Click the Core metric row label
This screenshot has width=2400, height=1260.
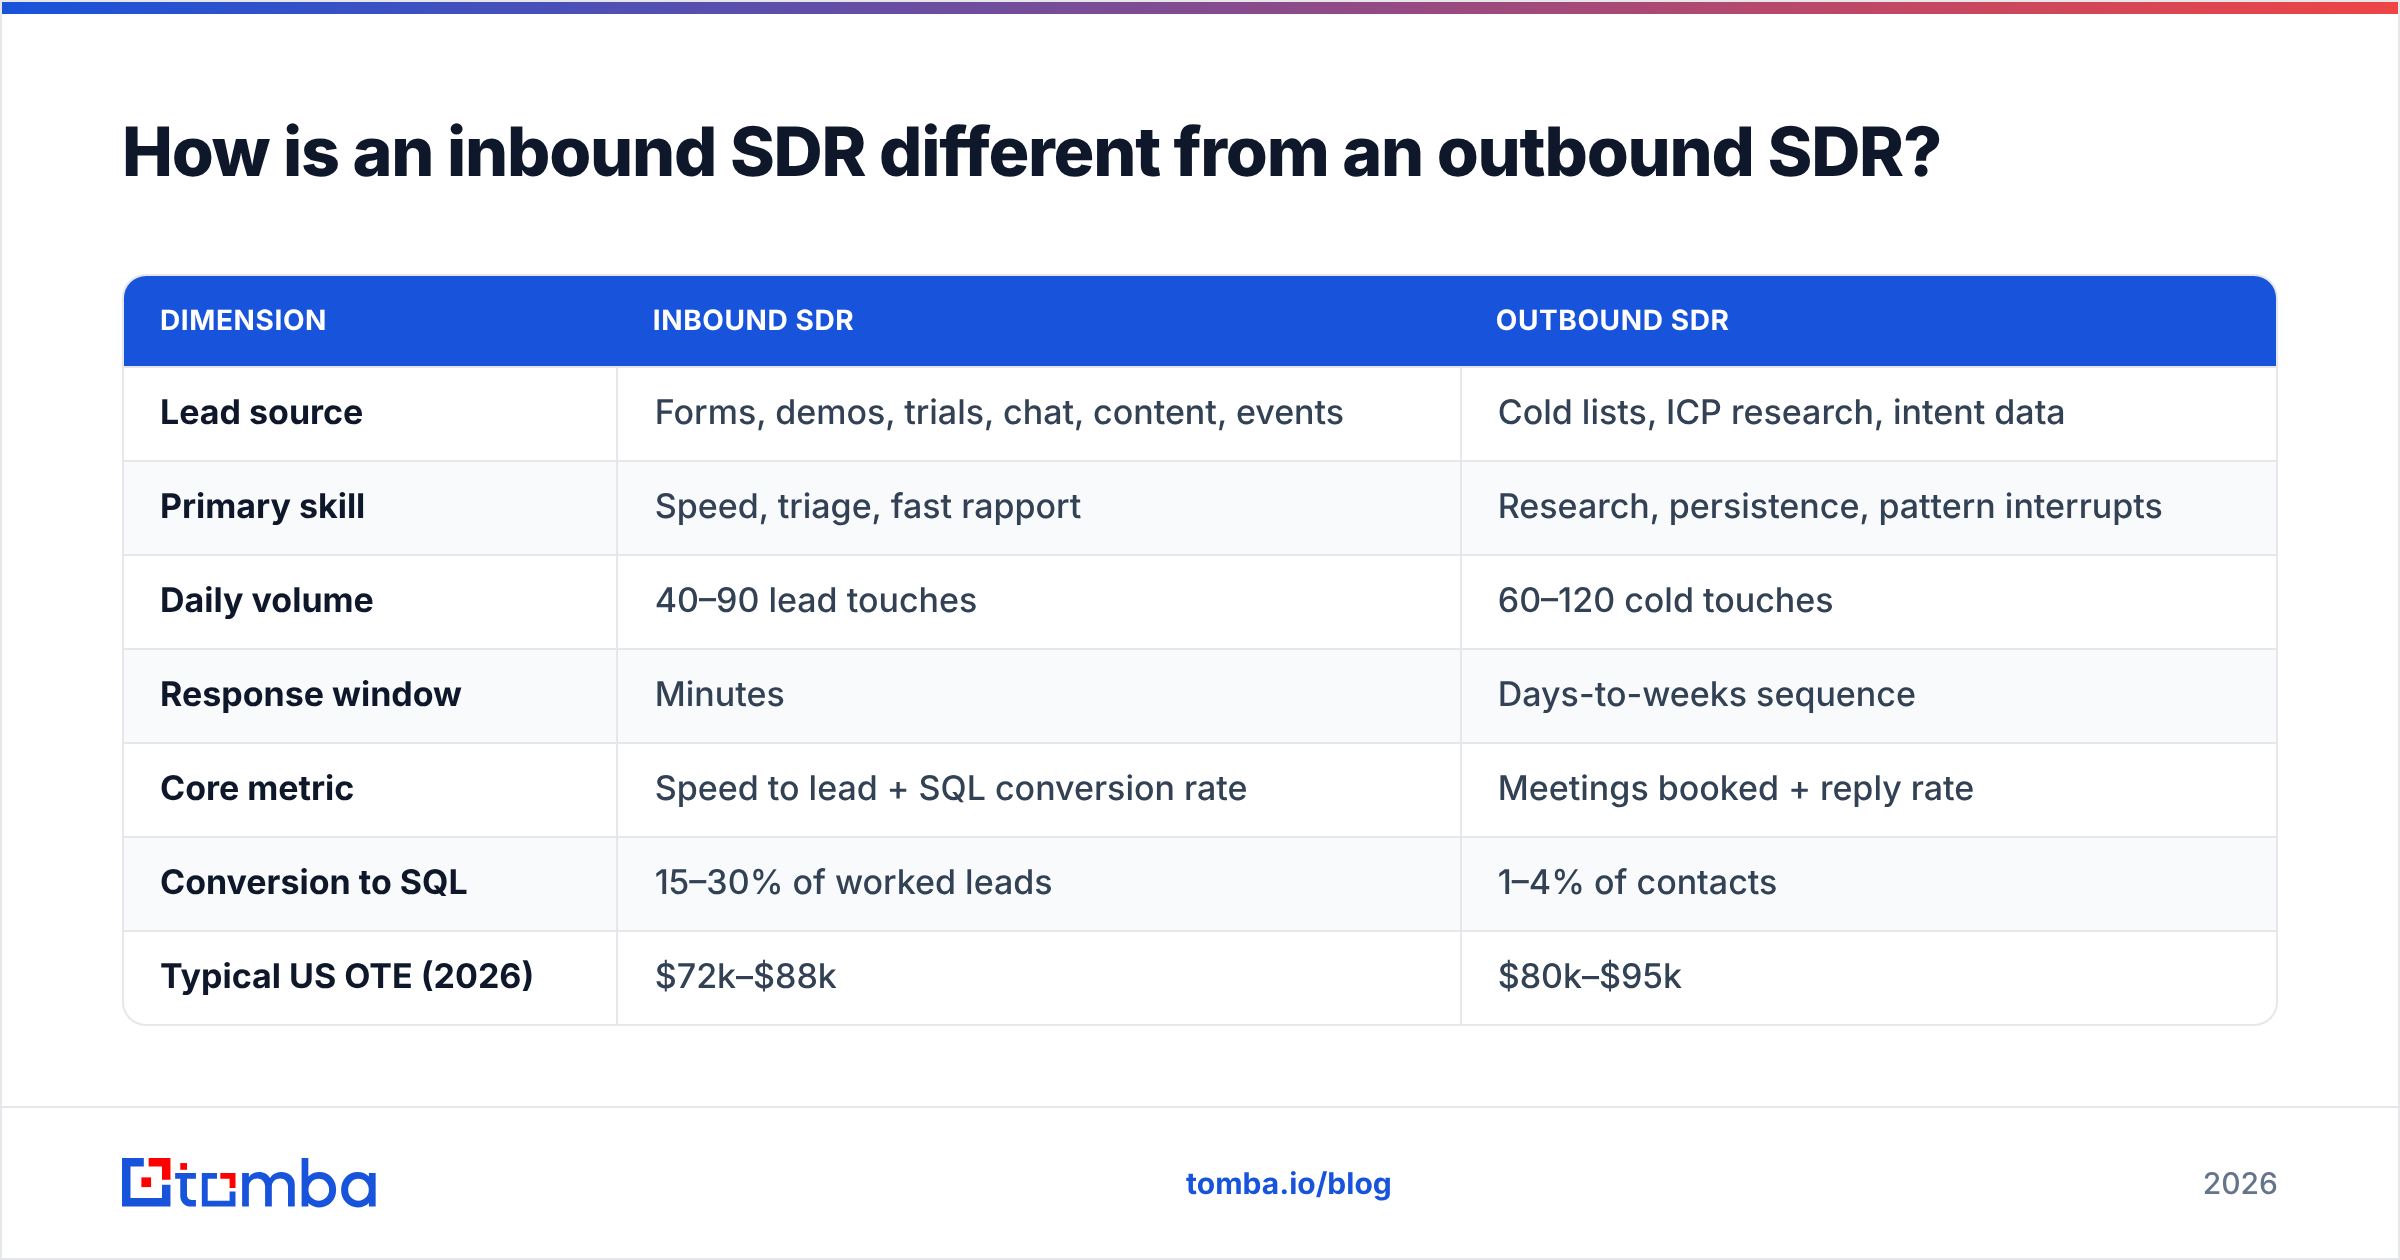point(257,788)
